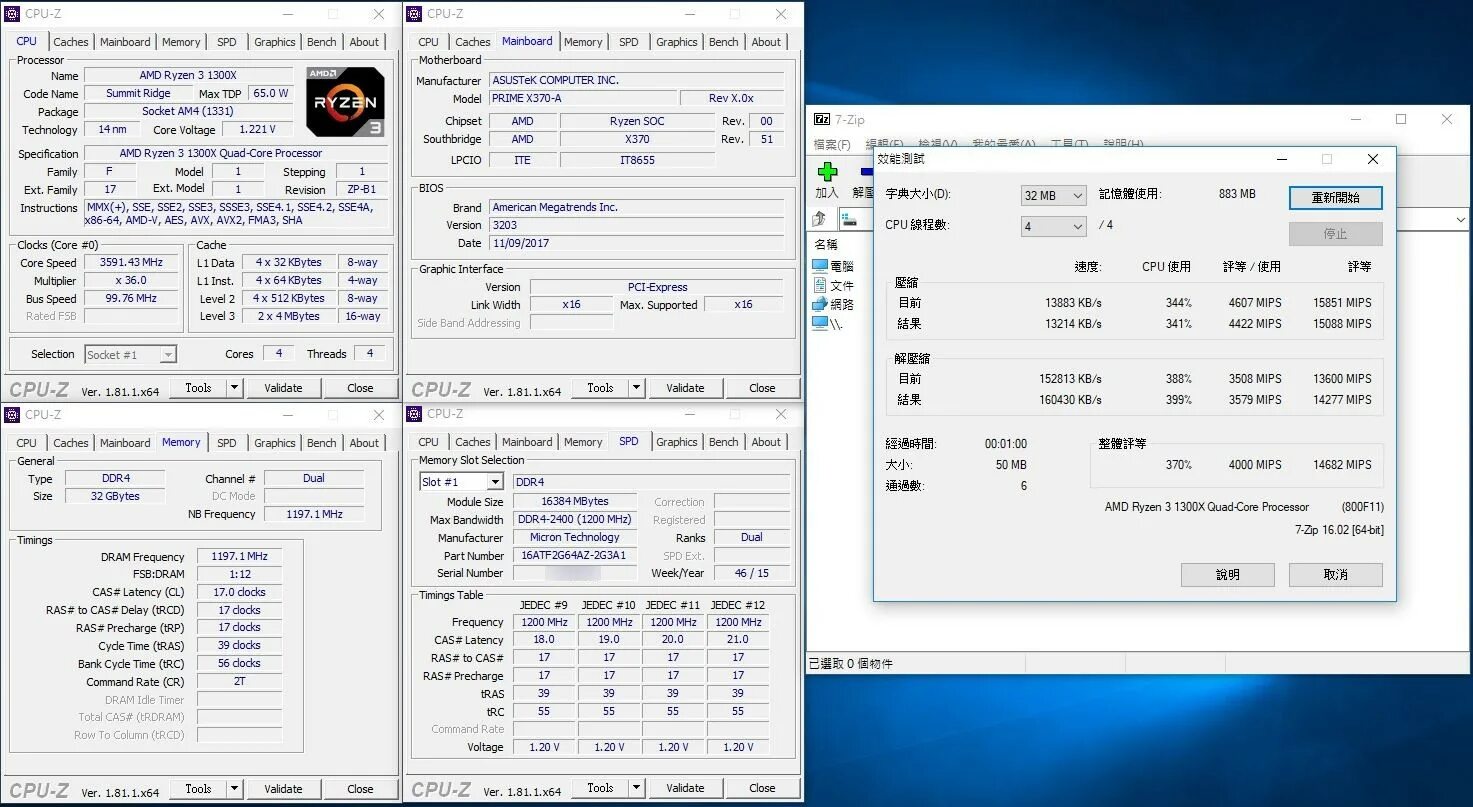1473x807 pixels.
Task: Expand the 7-Zip address bar dropdown arrow
Action: (x=1460, y=219)
